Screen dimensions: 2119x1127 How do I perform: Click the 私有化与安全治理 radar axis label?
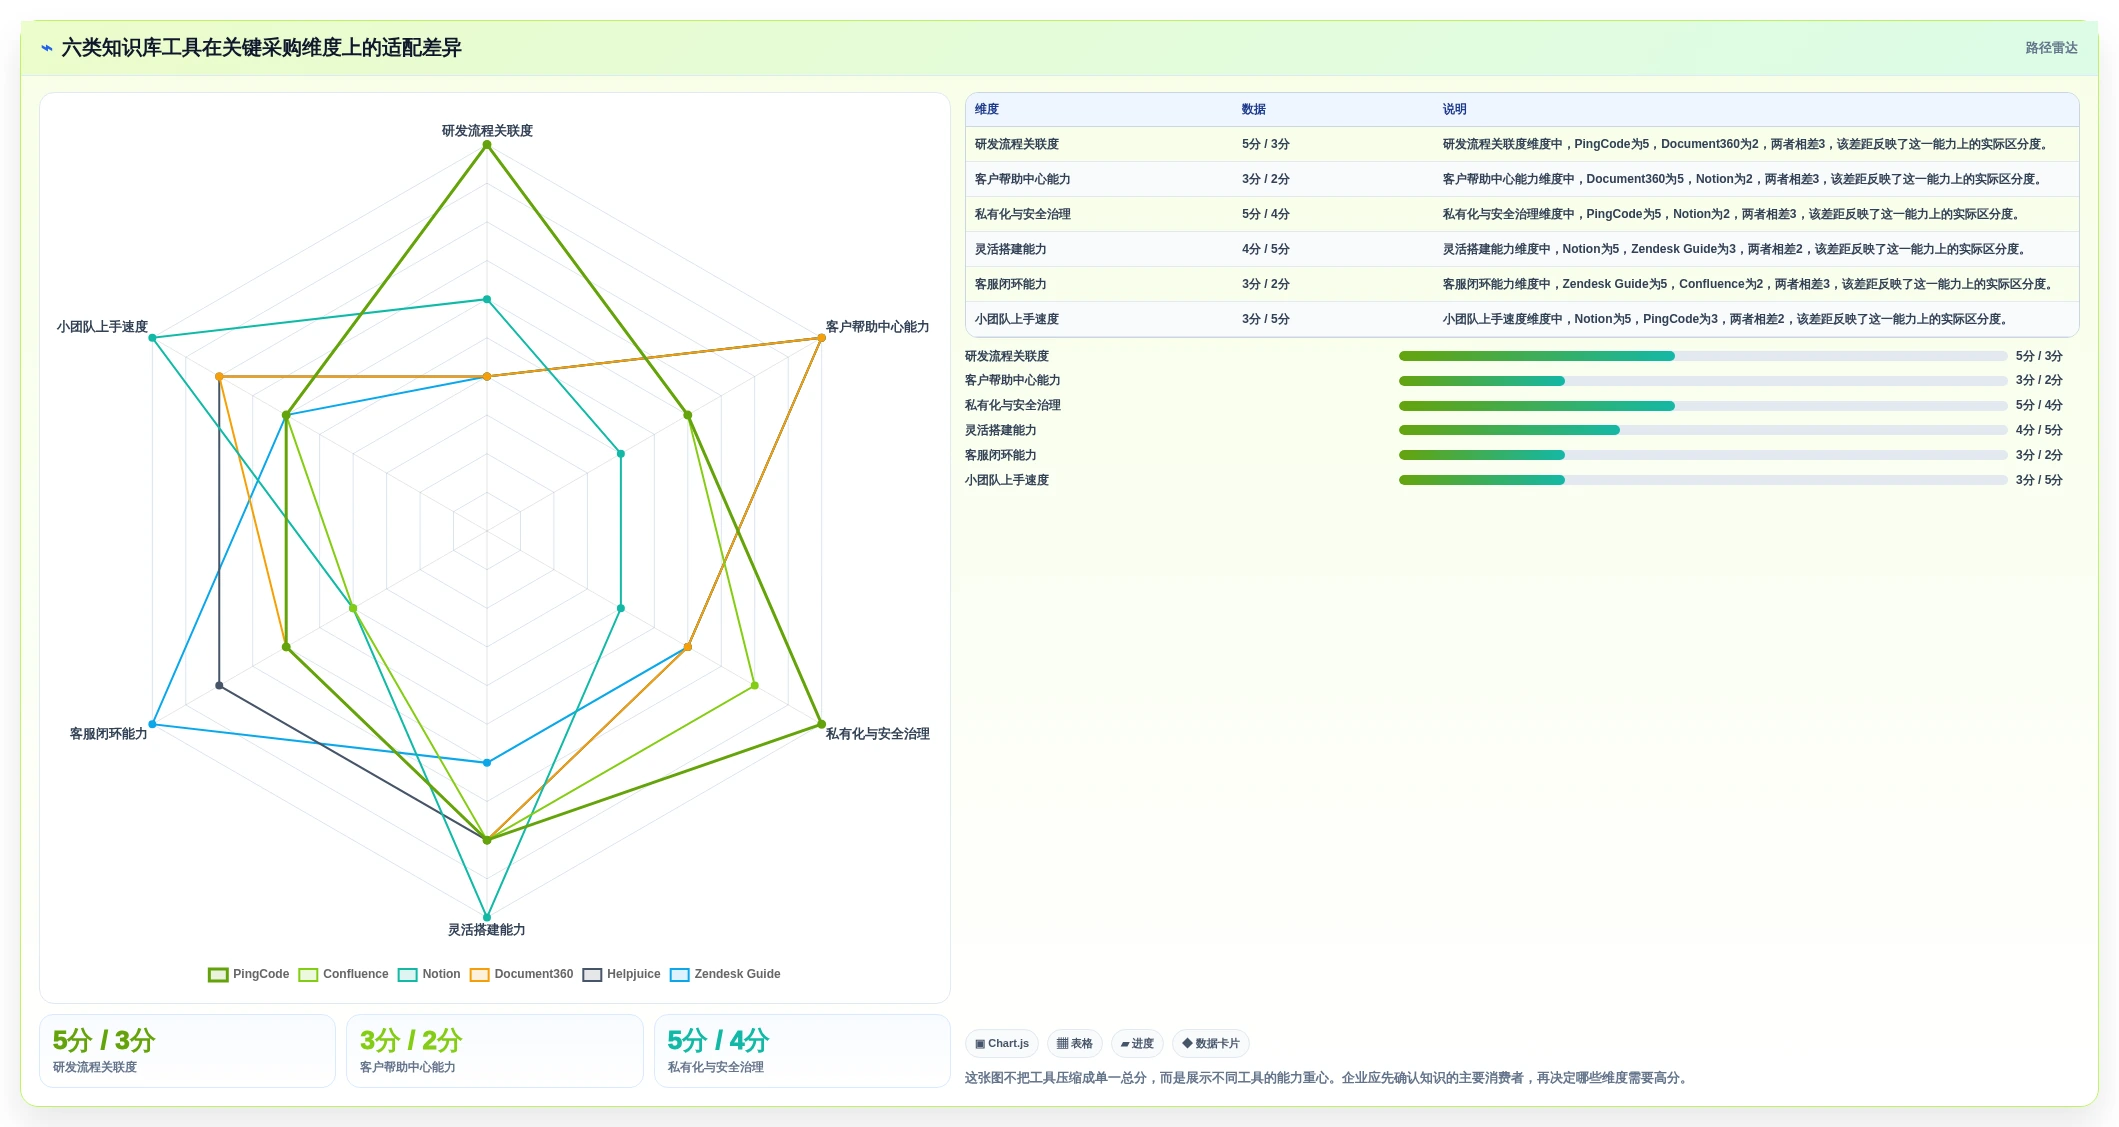click(x=877, y=734)
